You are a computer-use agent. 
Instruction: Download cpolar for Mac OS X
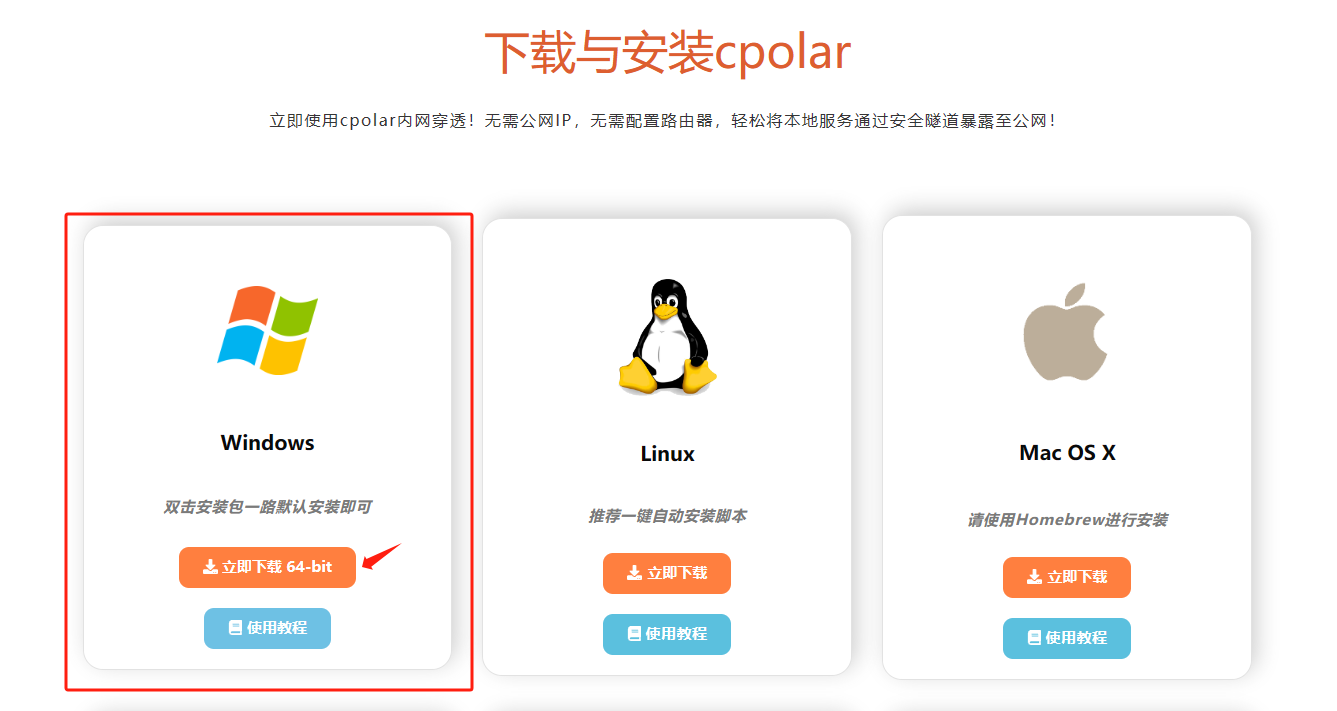[1067, 577]
